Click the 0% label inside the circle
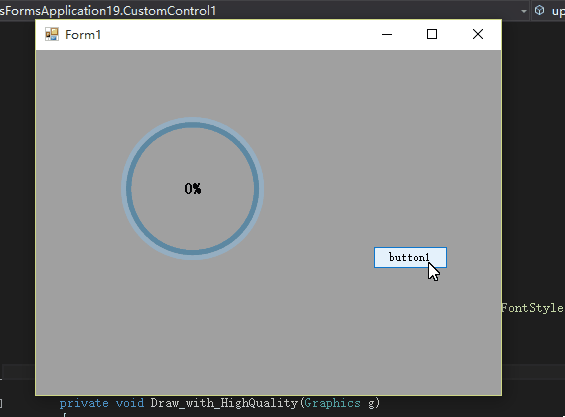Viewport: 565px width, 417px height. [193, 188]
